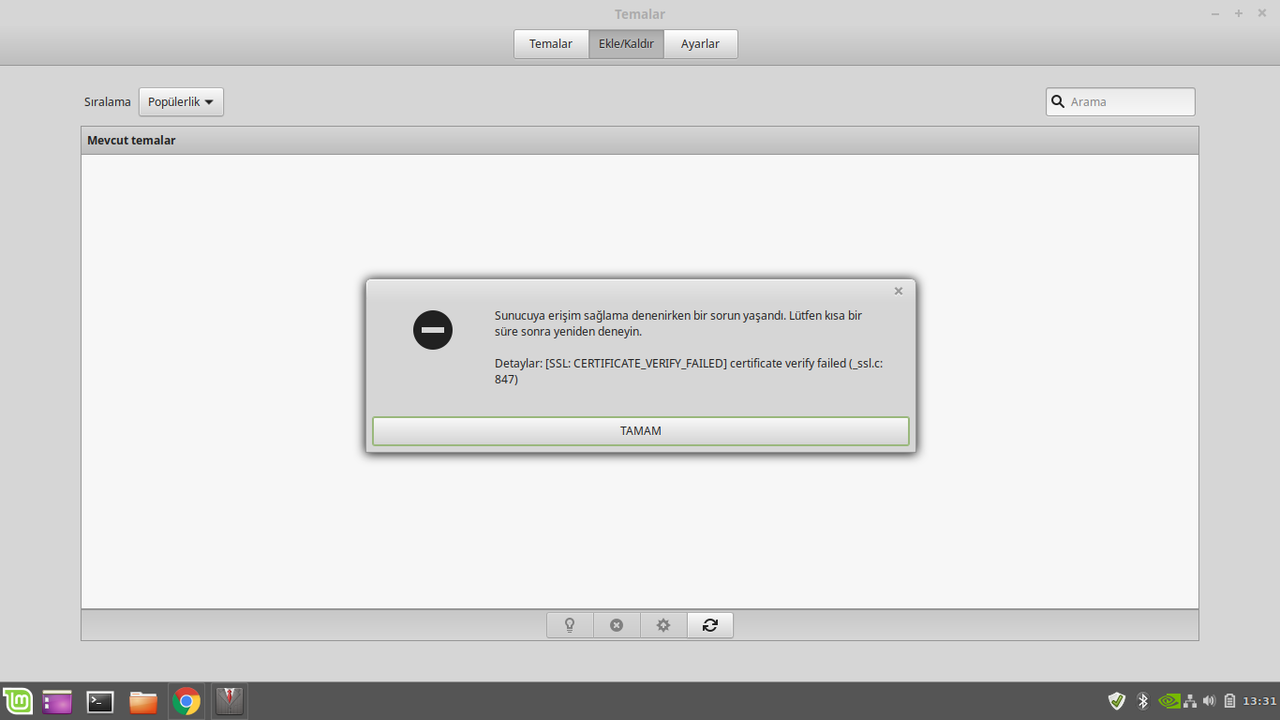Open the Ayarlar tab

[700, 44]
